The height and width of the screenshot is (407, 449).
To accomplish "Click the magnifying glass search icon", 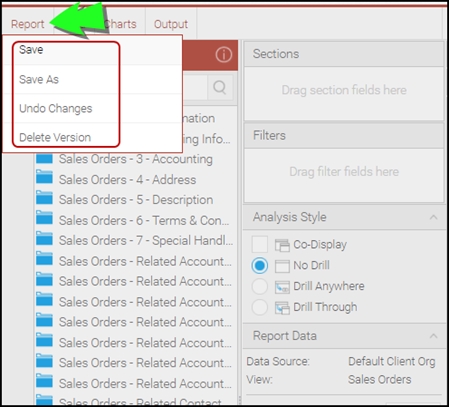I will click(220, 87).
